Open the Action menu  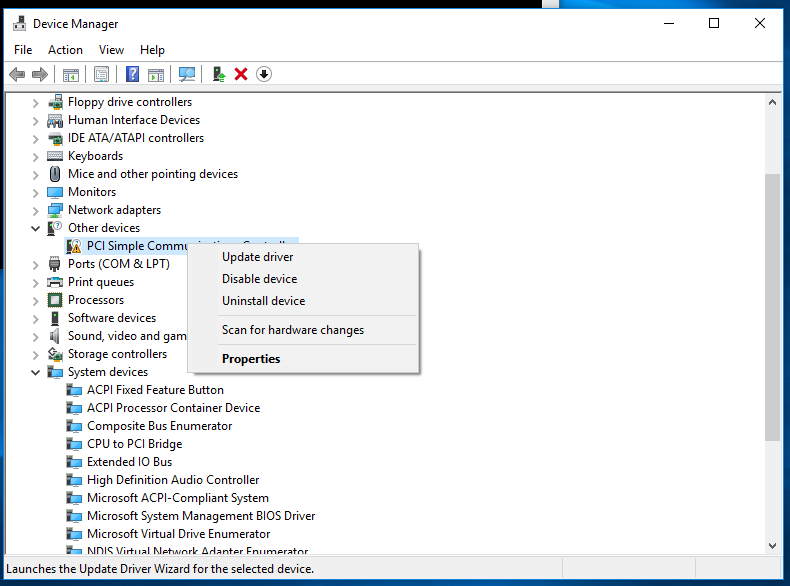coord(65,49)
